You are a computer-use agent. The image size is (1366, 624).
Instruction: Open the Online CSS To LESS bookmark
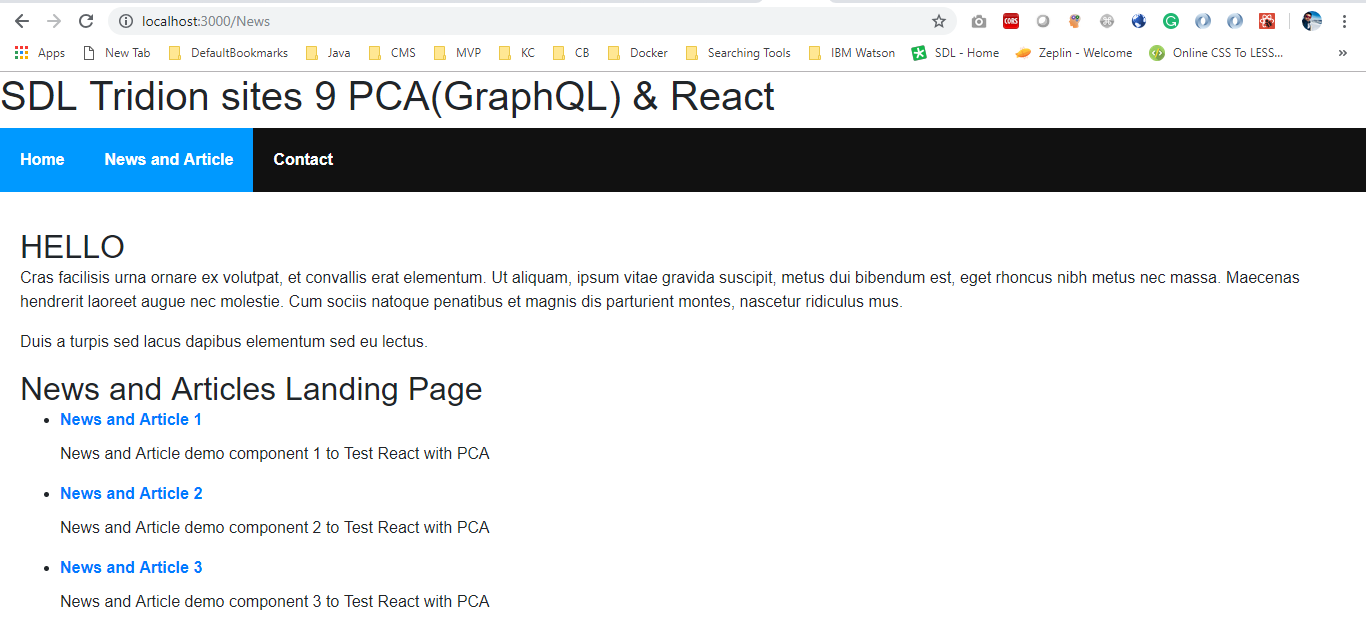pyautogui.click(x=1216, y=53)
